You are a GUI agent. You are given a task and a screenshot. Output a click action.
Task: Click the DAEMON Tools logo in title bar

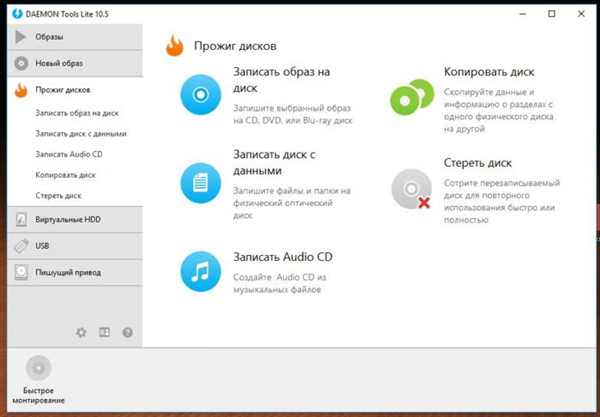click(17, 14)
